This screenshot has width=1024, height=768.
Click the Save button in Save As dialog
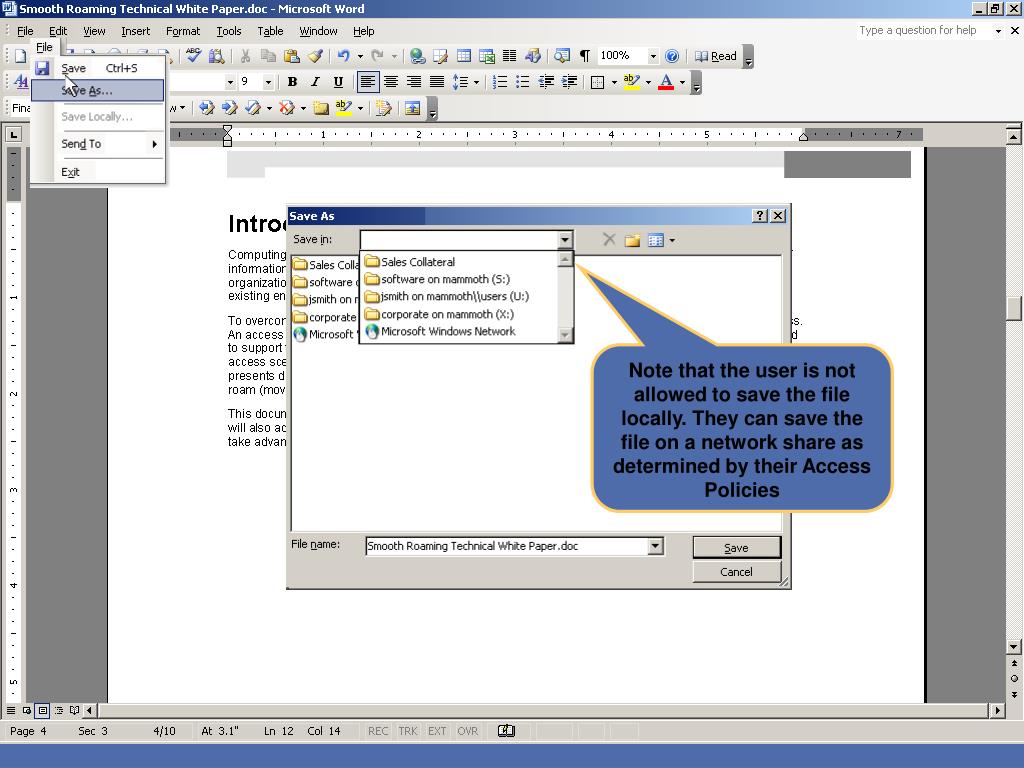point(736,548)
